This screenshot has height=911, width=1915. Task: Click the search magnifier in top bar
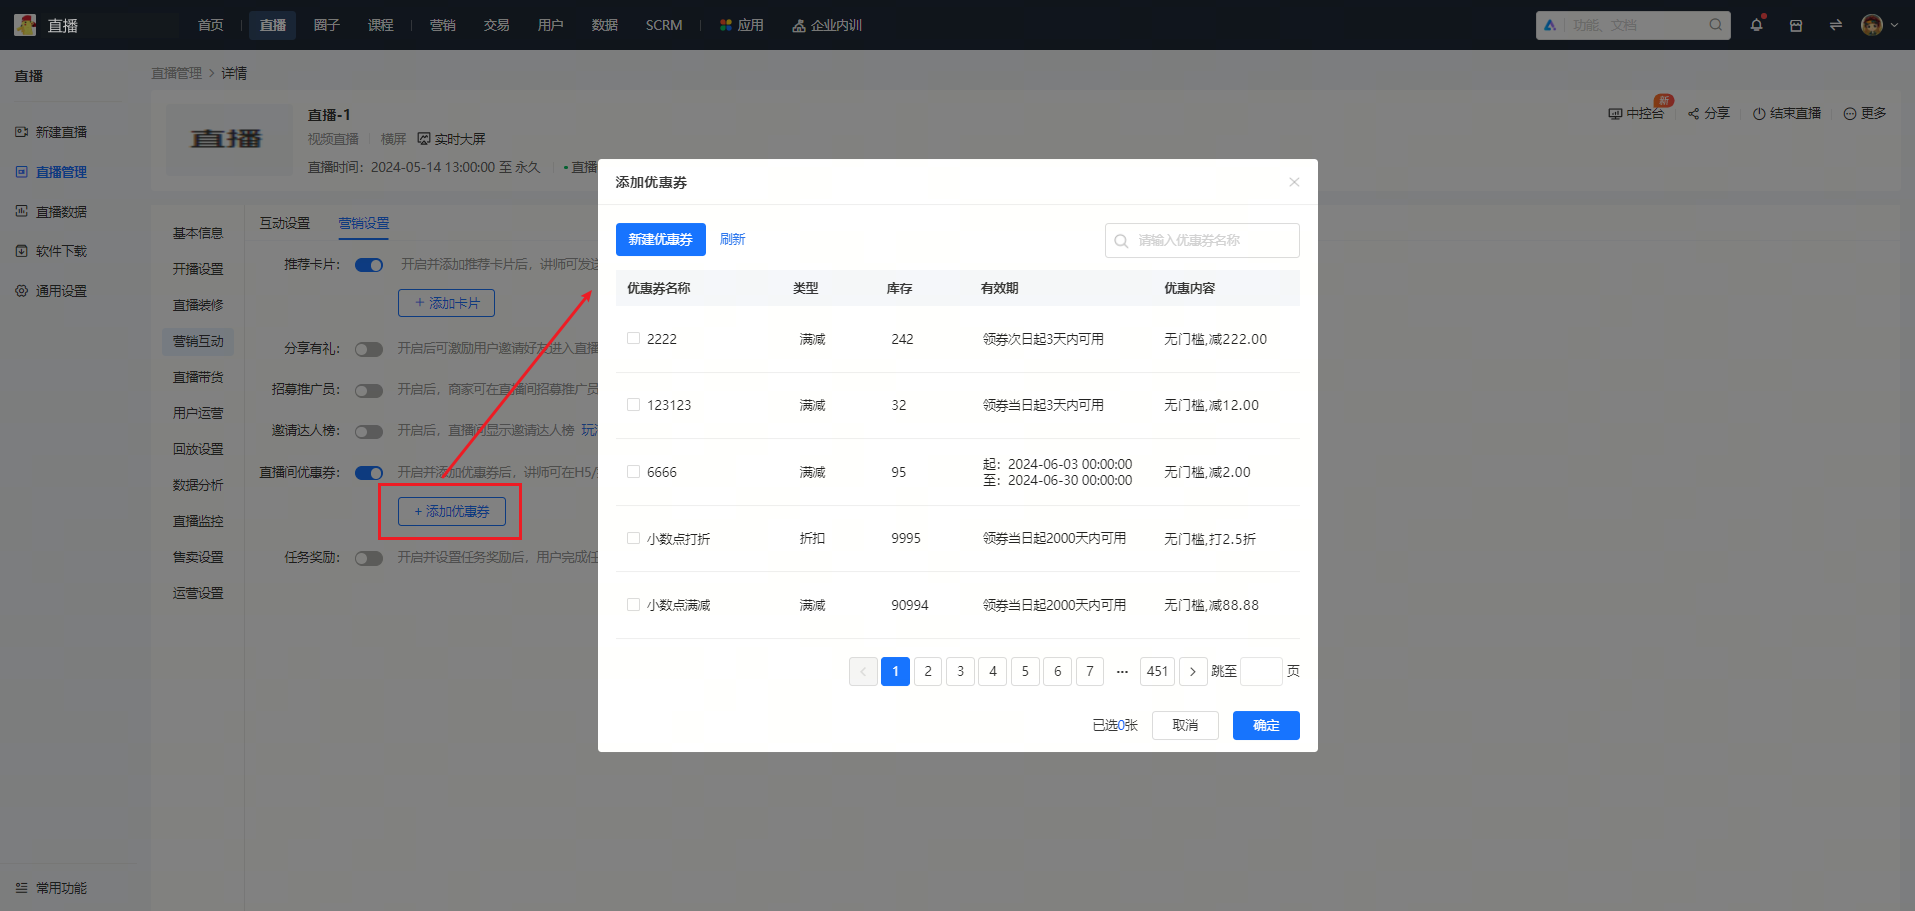tap(1715, 25)
